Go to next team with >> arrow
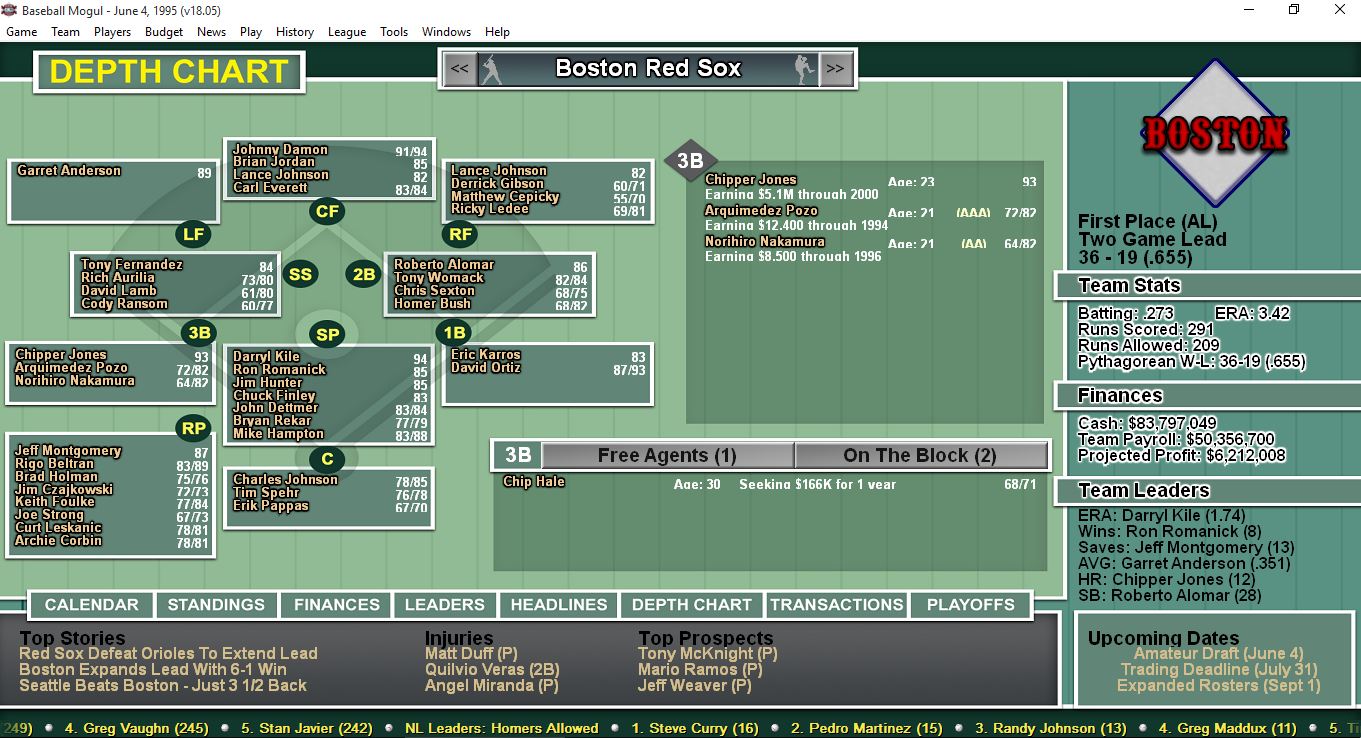 [835, 69]
